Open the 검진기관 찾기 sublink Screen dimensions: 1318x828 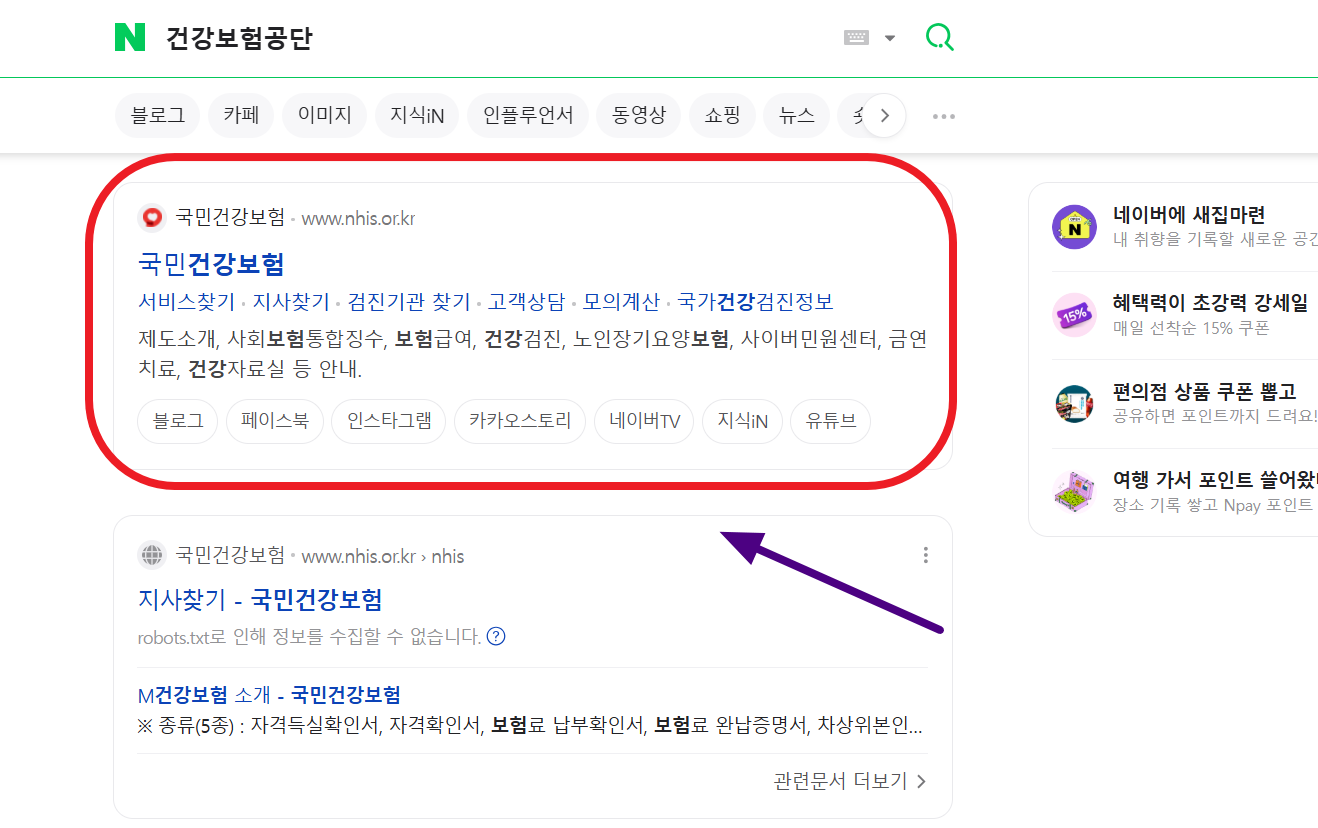click(409, 302)
